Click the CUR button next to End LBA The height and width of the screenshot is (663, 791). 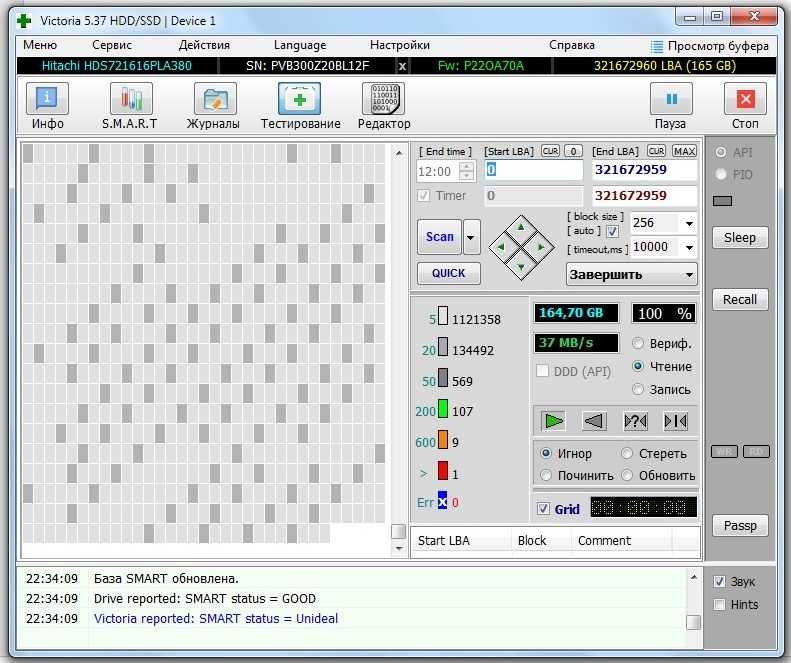tap(656, 151)
